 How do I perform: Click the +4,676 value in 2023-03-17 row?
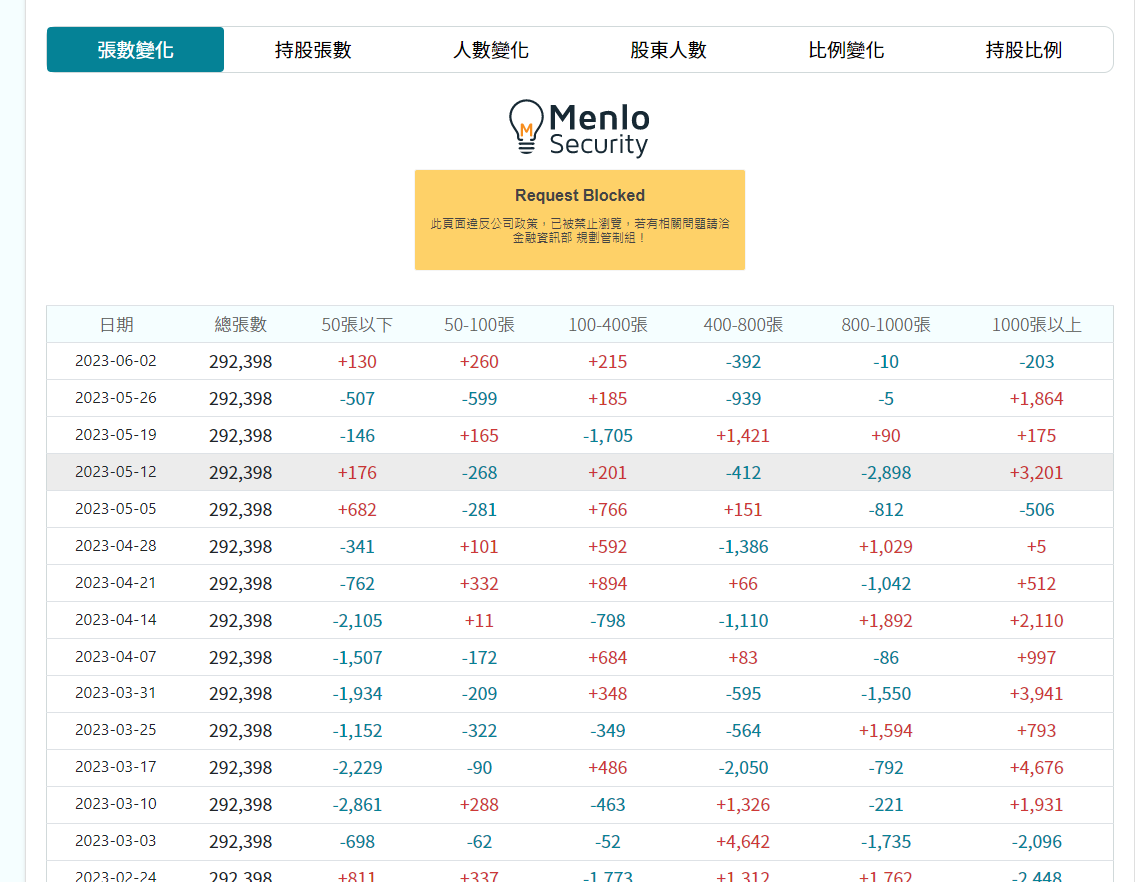pyautogui.click(x=1036, y=768)
